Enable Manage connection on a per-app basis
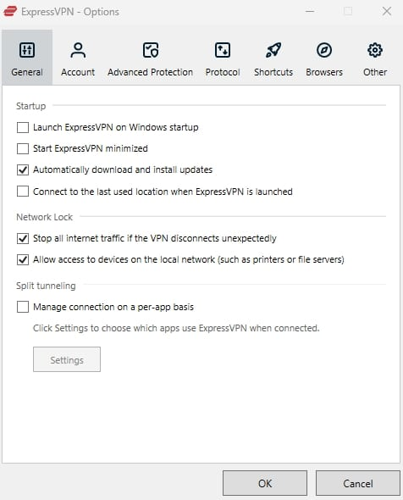This screenshot has width=403, height=500. point(23,307)
